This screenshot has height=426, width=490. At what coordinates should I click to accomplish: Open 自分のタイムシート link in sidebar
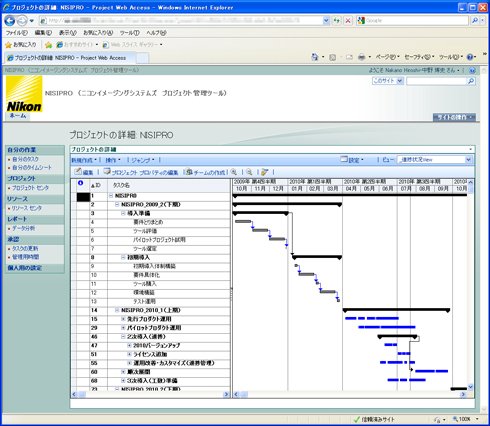pyautogui.click(x=32, y=168)
